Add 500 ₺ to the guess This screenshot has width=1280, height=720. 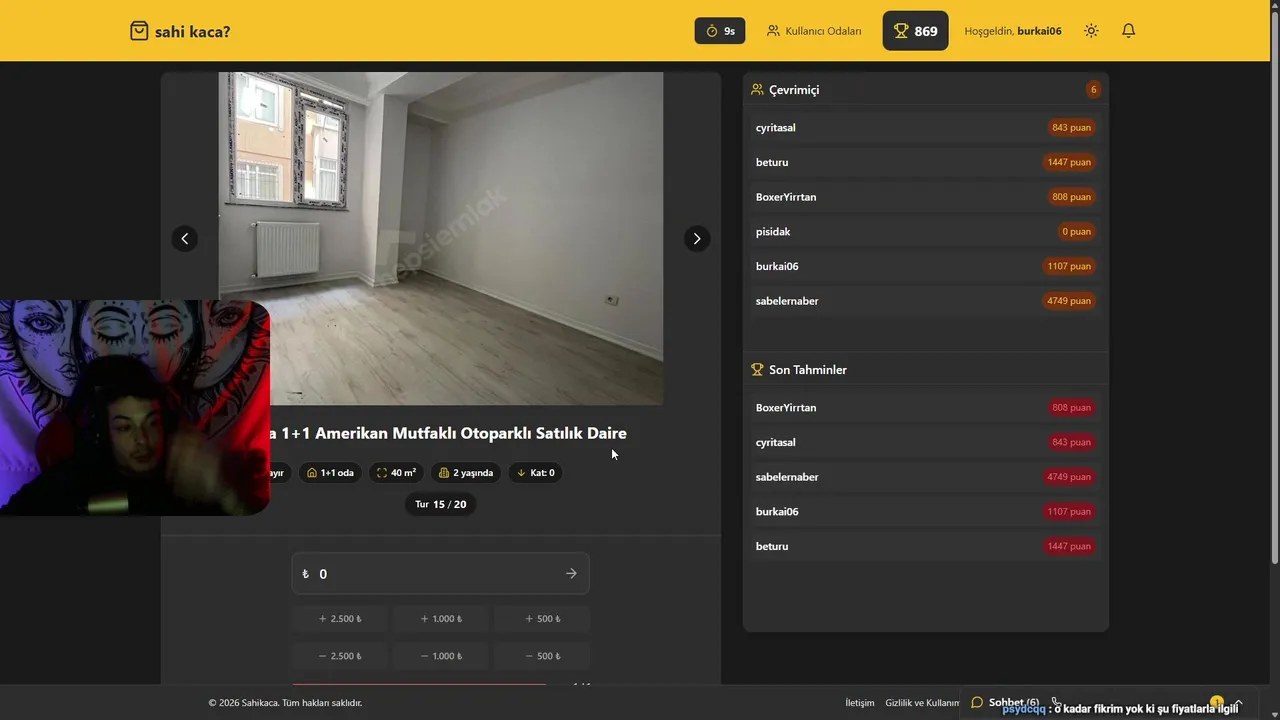click(x=542, y=619)
